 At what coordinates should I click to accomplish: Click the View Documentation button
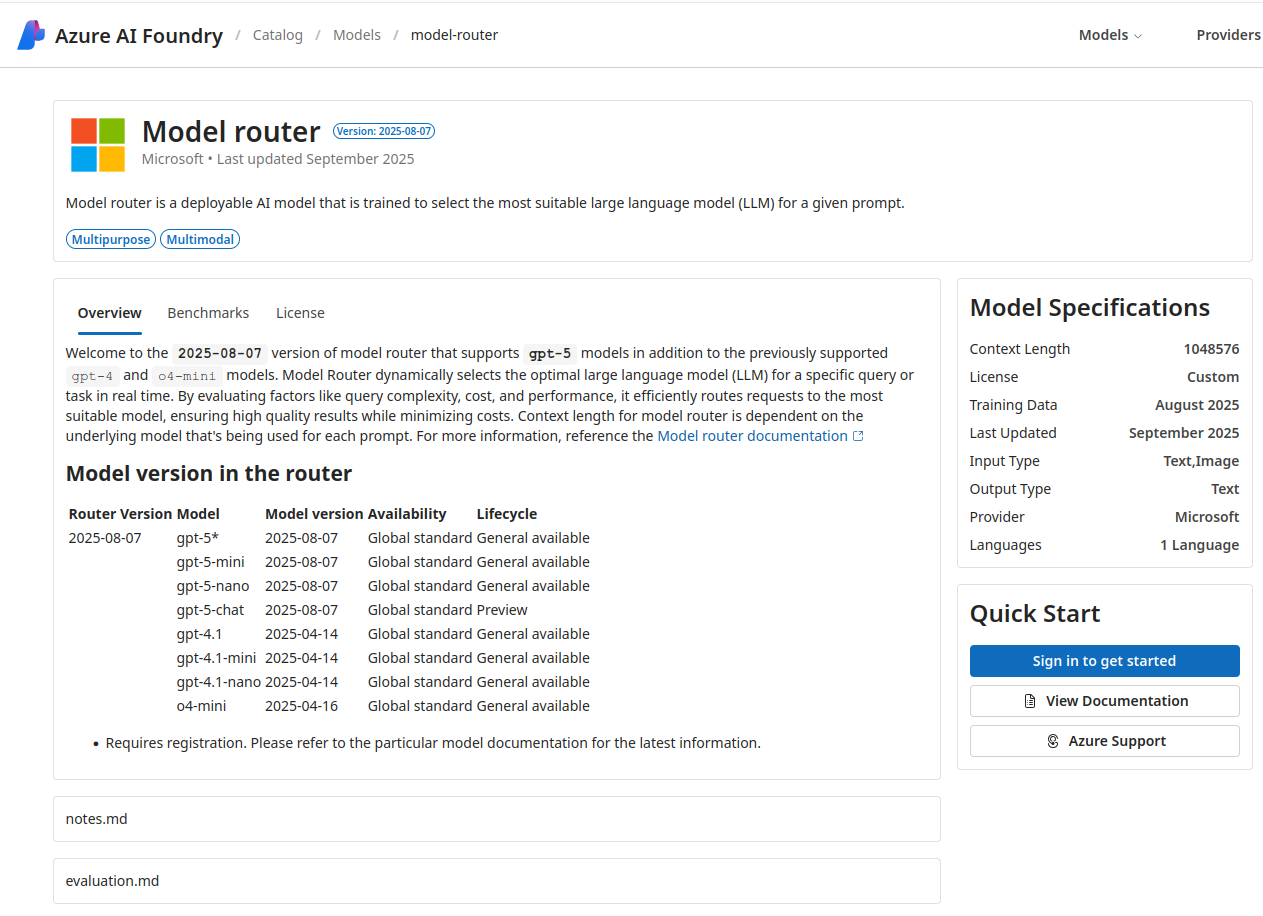click(x=1104, y=701)
